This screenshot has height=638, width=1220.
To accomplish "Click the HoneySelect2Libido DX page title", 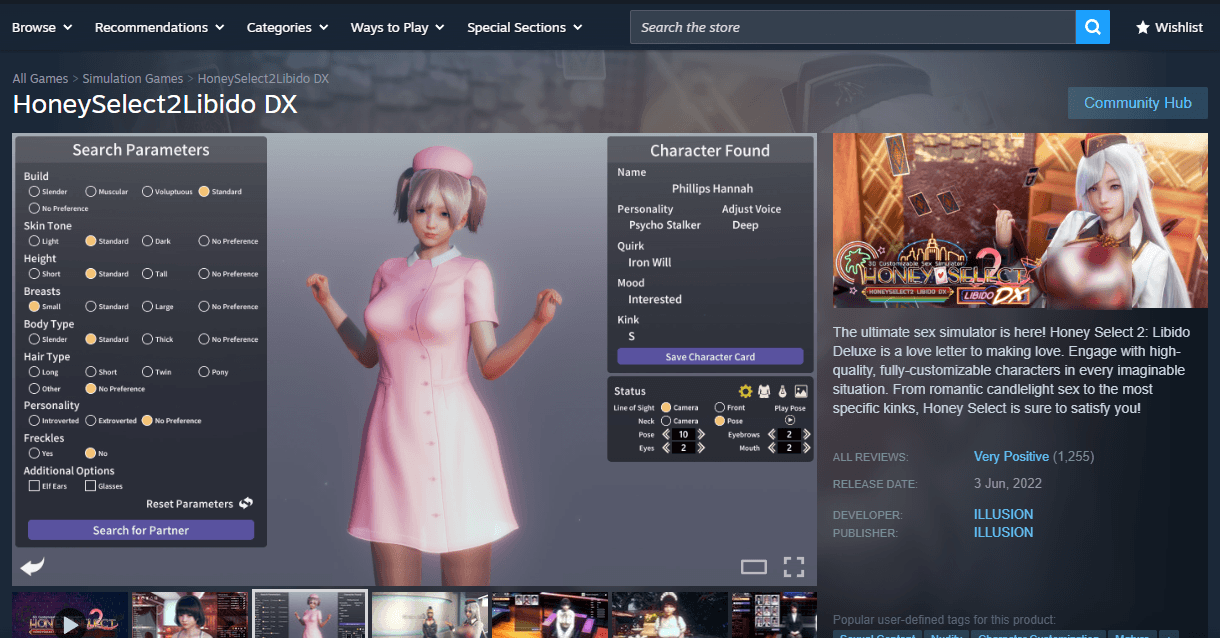I will (x=155, y=104).
